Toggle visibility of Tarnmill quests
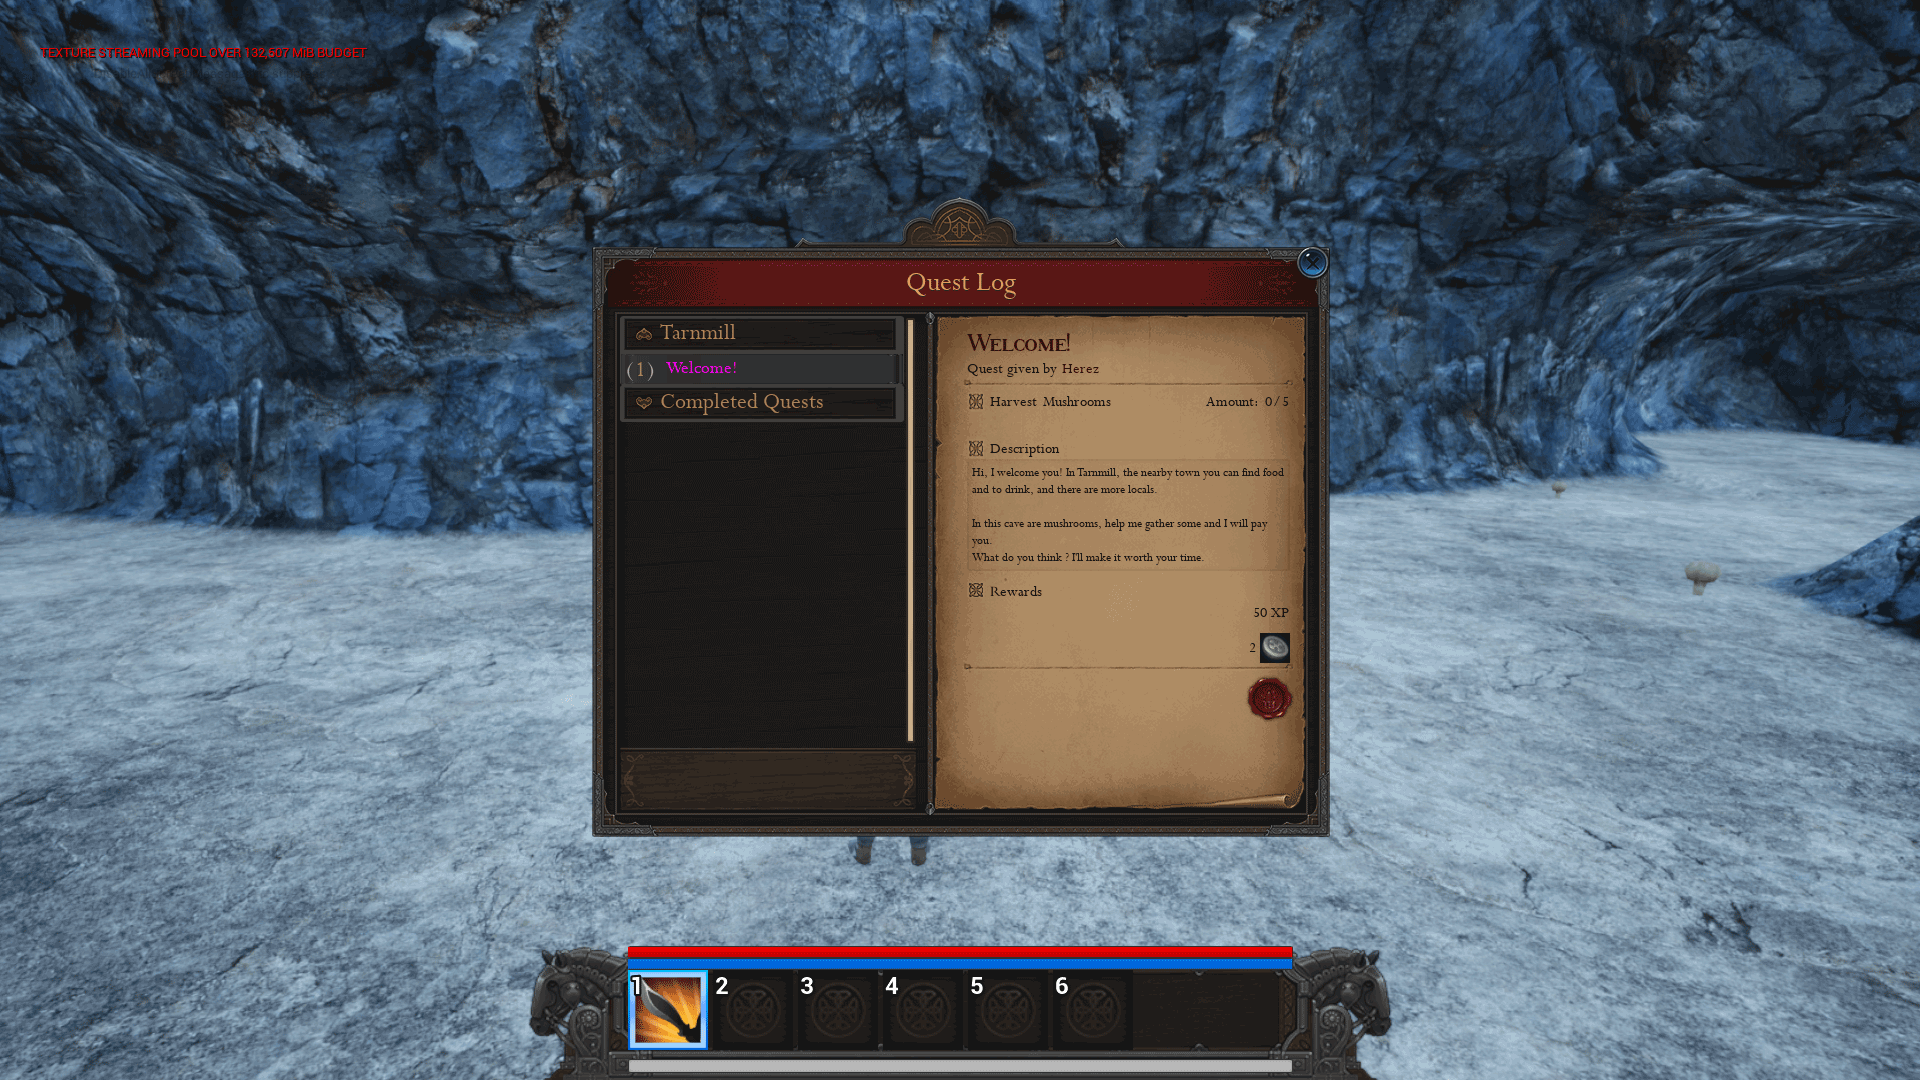 tap(762, 332)
